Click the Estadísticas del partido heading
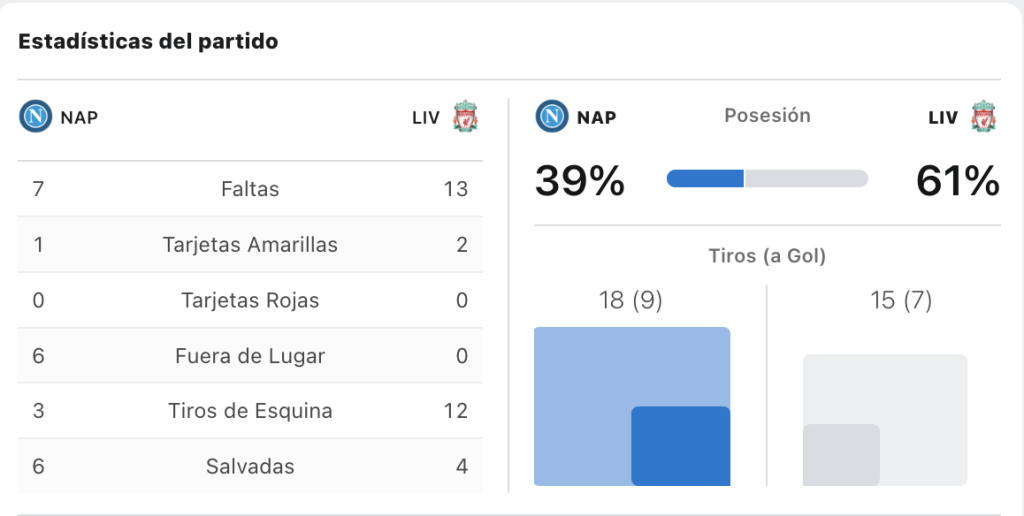Image resolution: width=1024 pixels, height=516 pixels. pyautogui.click(x=148, y=41)
